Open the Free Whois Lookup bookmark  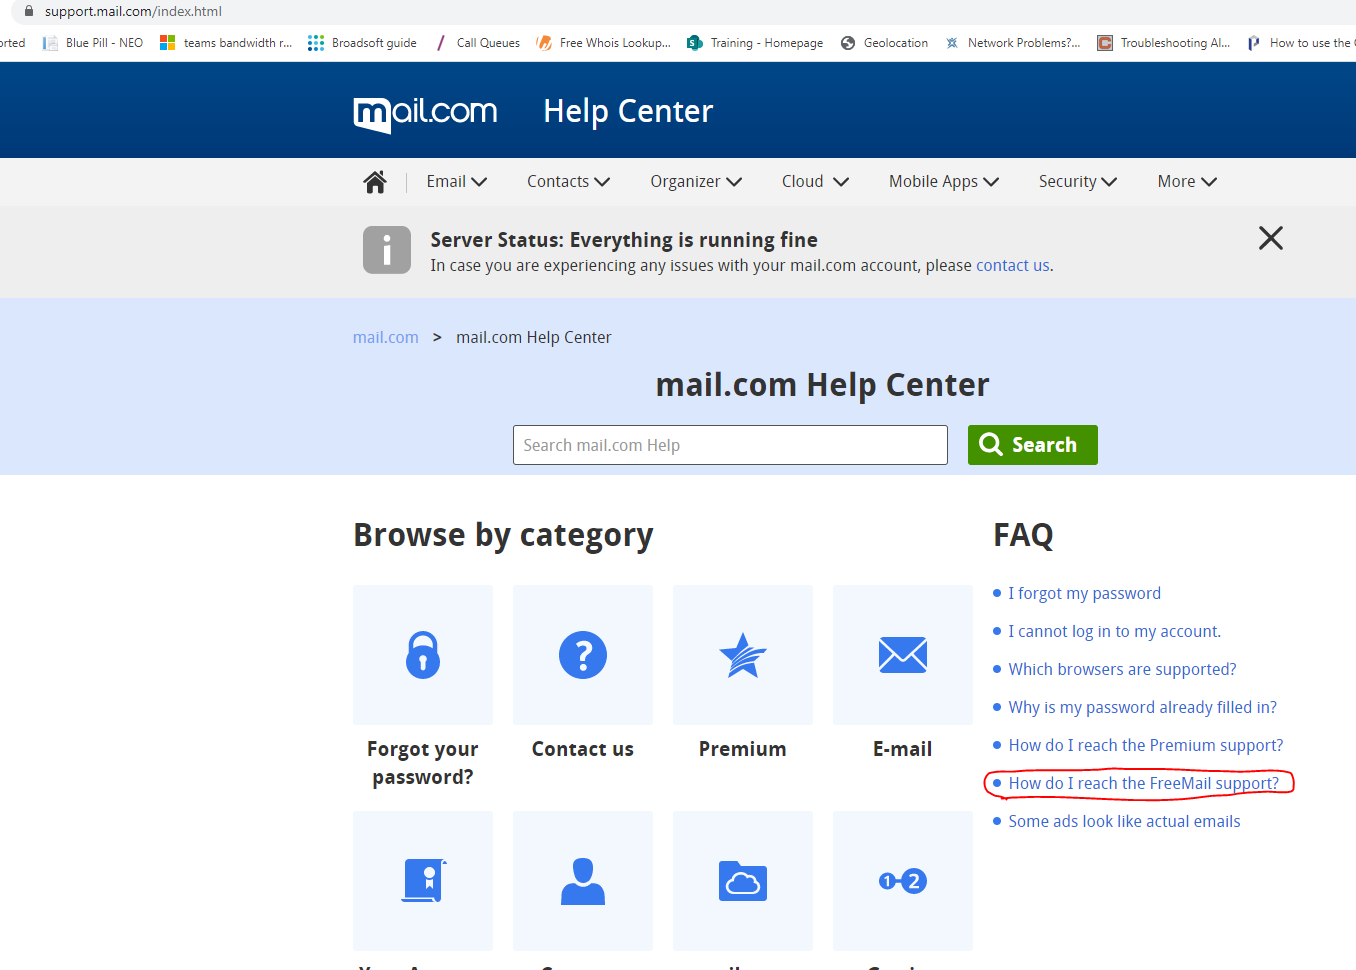point(604,43)
